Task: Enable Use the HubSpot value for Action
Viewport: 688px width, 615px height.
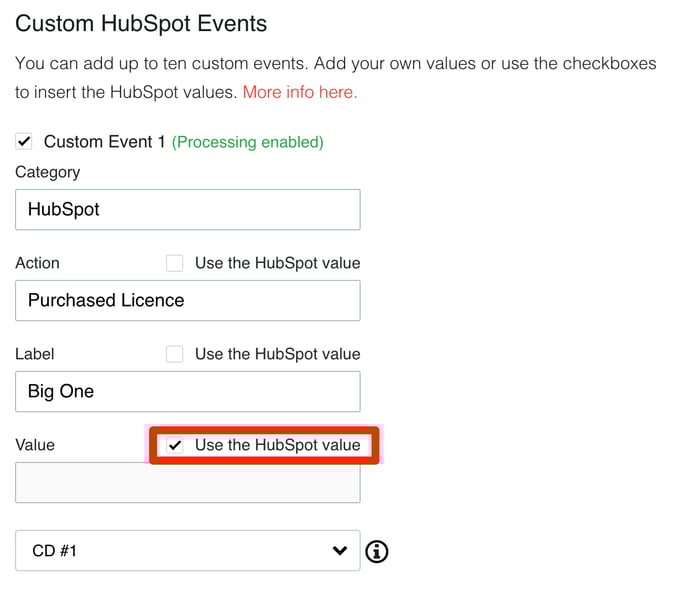Action: (x=175, y=263)
